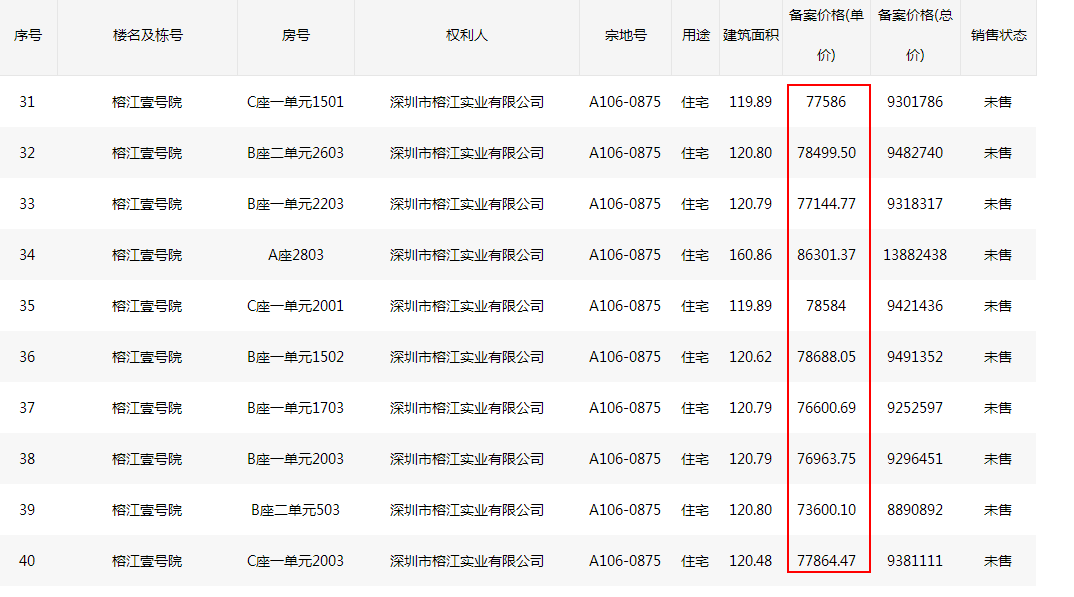1074x597 pixels.
Task: Select the 宗地号 column header
Action: click(x=625, y=35)
